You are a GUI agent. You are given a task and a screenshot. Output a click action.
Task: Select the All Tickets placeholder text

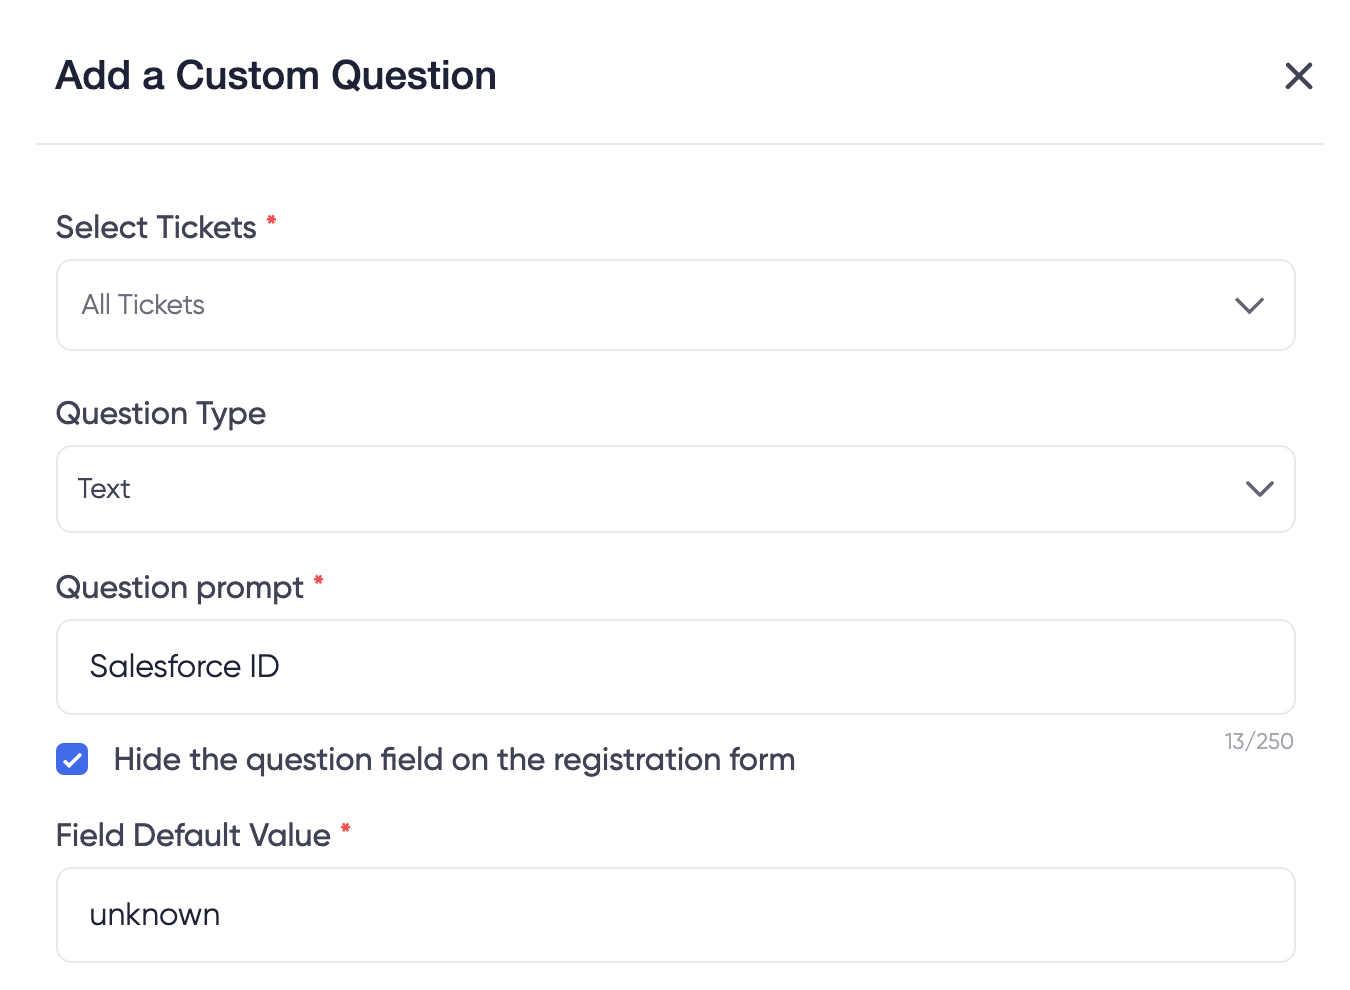(x=143, y=305)
